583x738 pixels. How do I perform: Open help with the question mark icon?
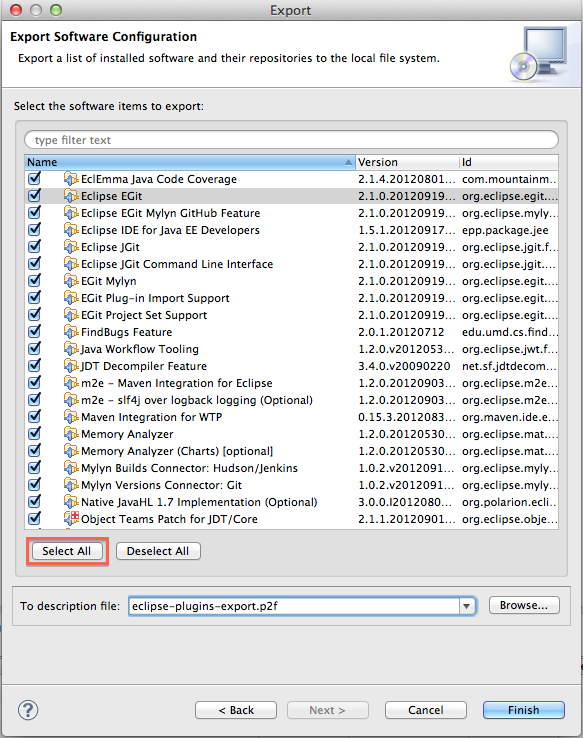[x=28, y=710]
